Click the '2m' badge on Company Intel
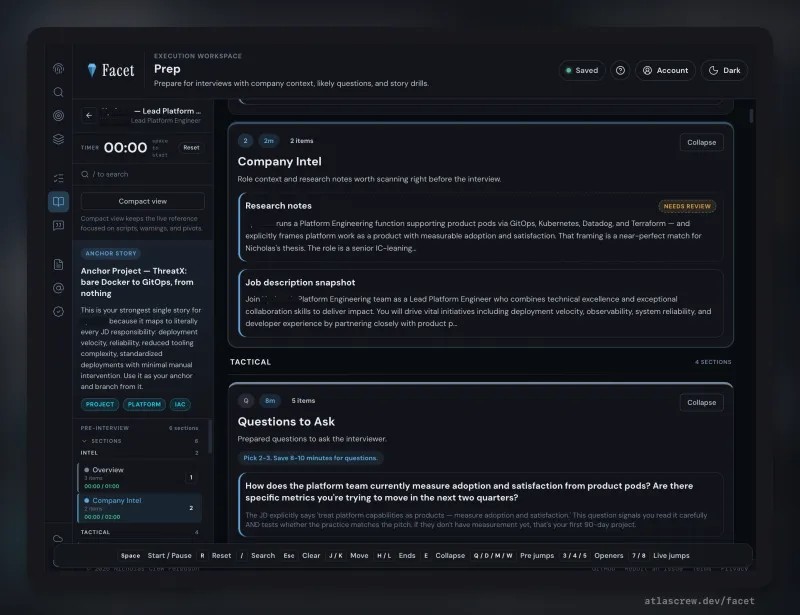Image resolution: width=800 pixels, height=615 pixels. 268,140
